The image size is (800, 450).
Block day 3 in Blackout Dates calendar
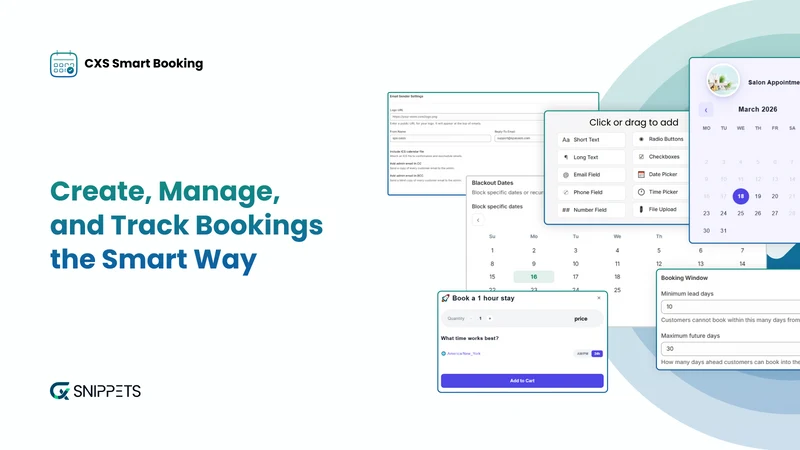(576, 251)
